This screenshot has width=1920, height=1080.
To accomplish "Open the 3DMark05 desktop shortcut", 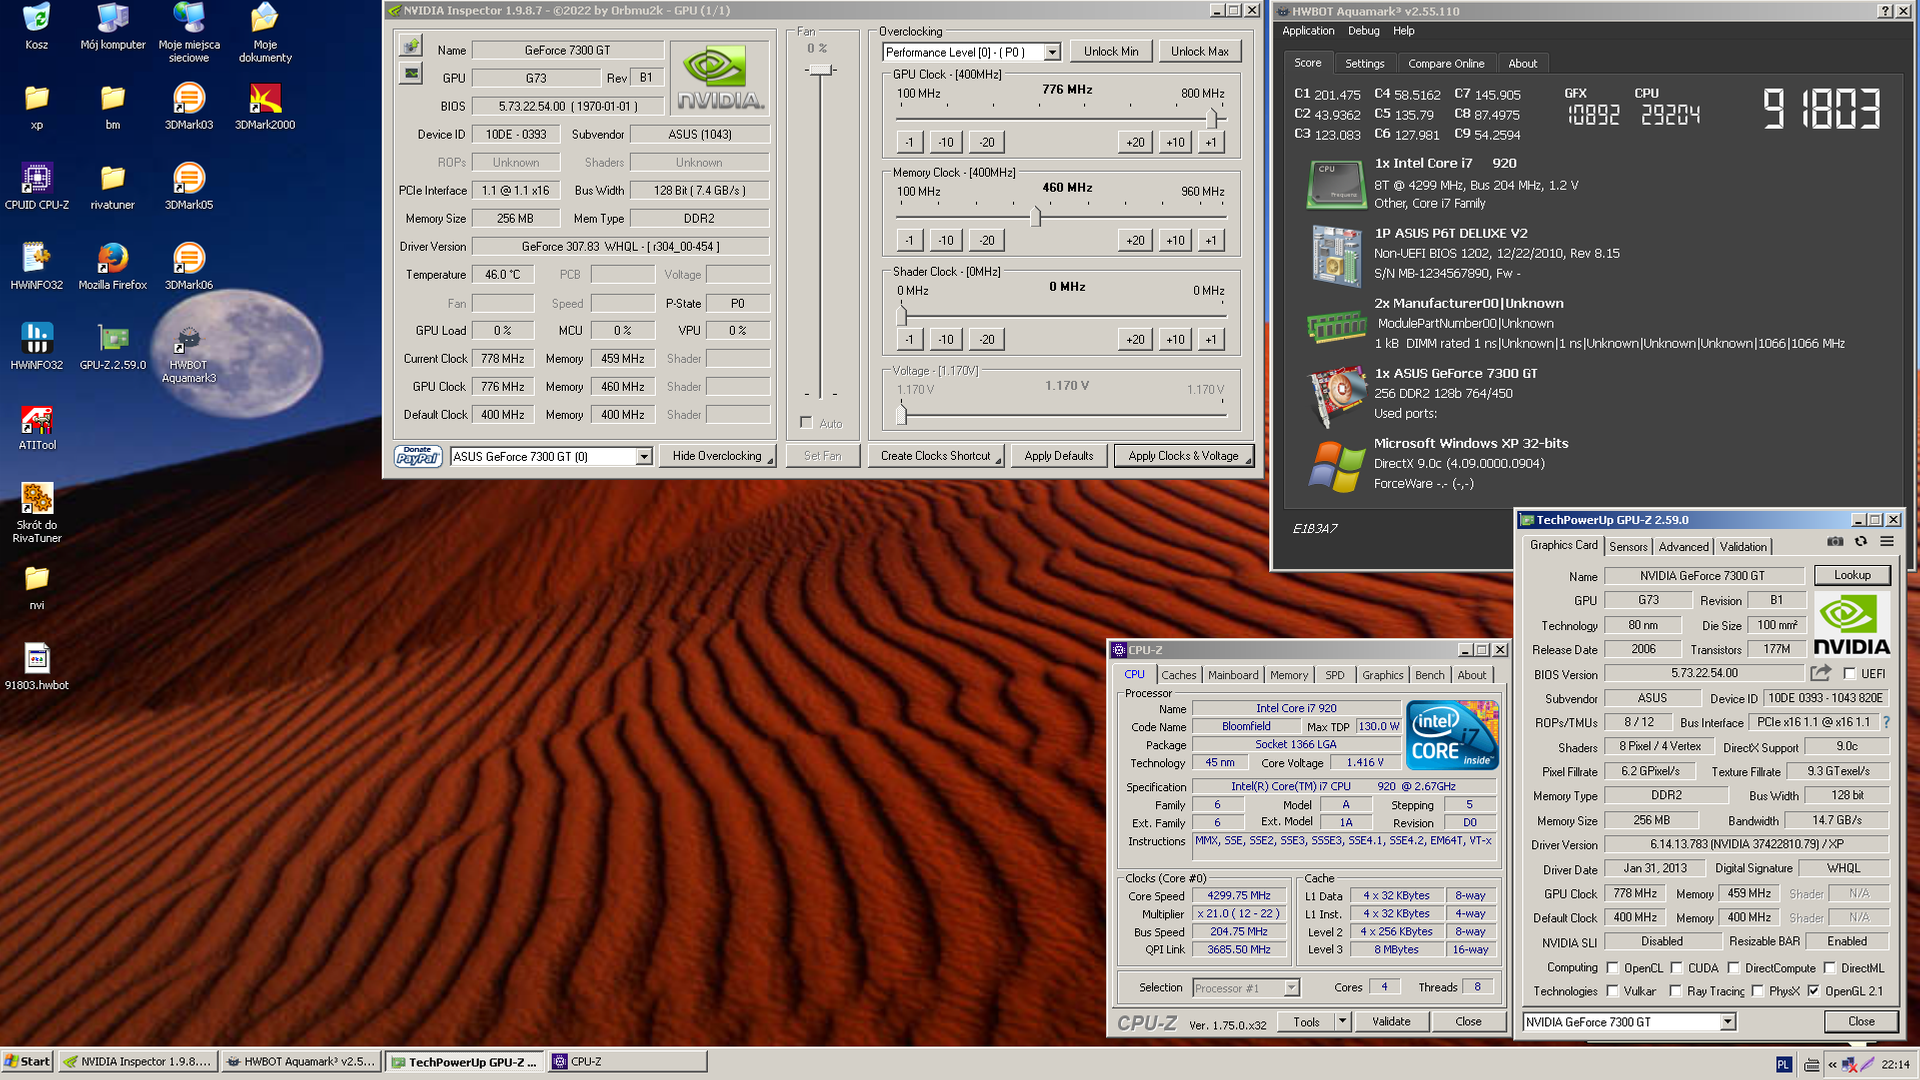I will coord(189,186).
